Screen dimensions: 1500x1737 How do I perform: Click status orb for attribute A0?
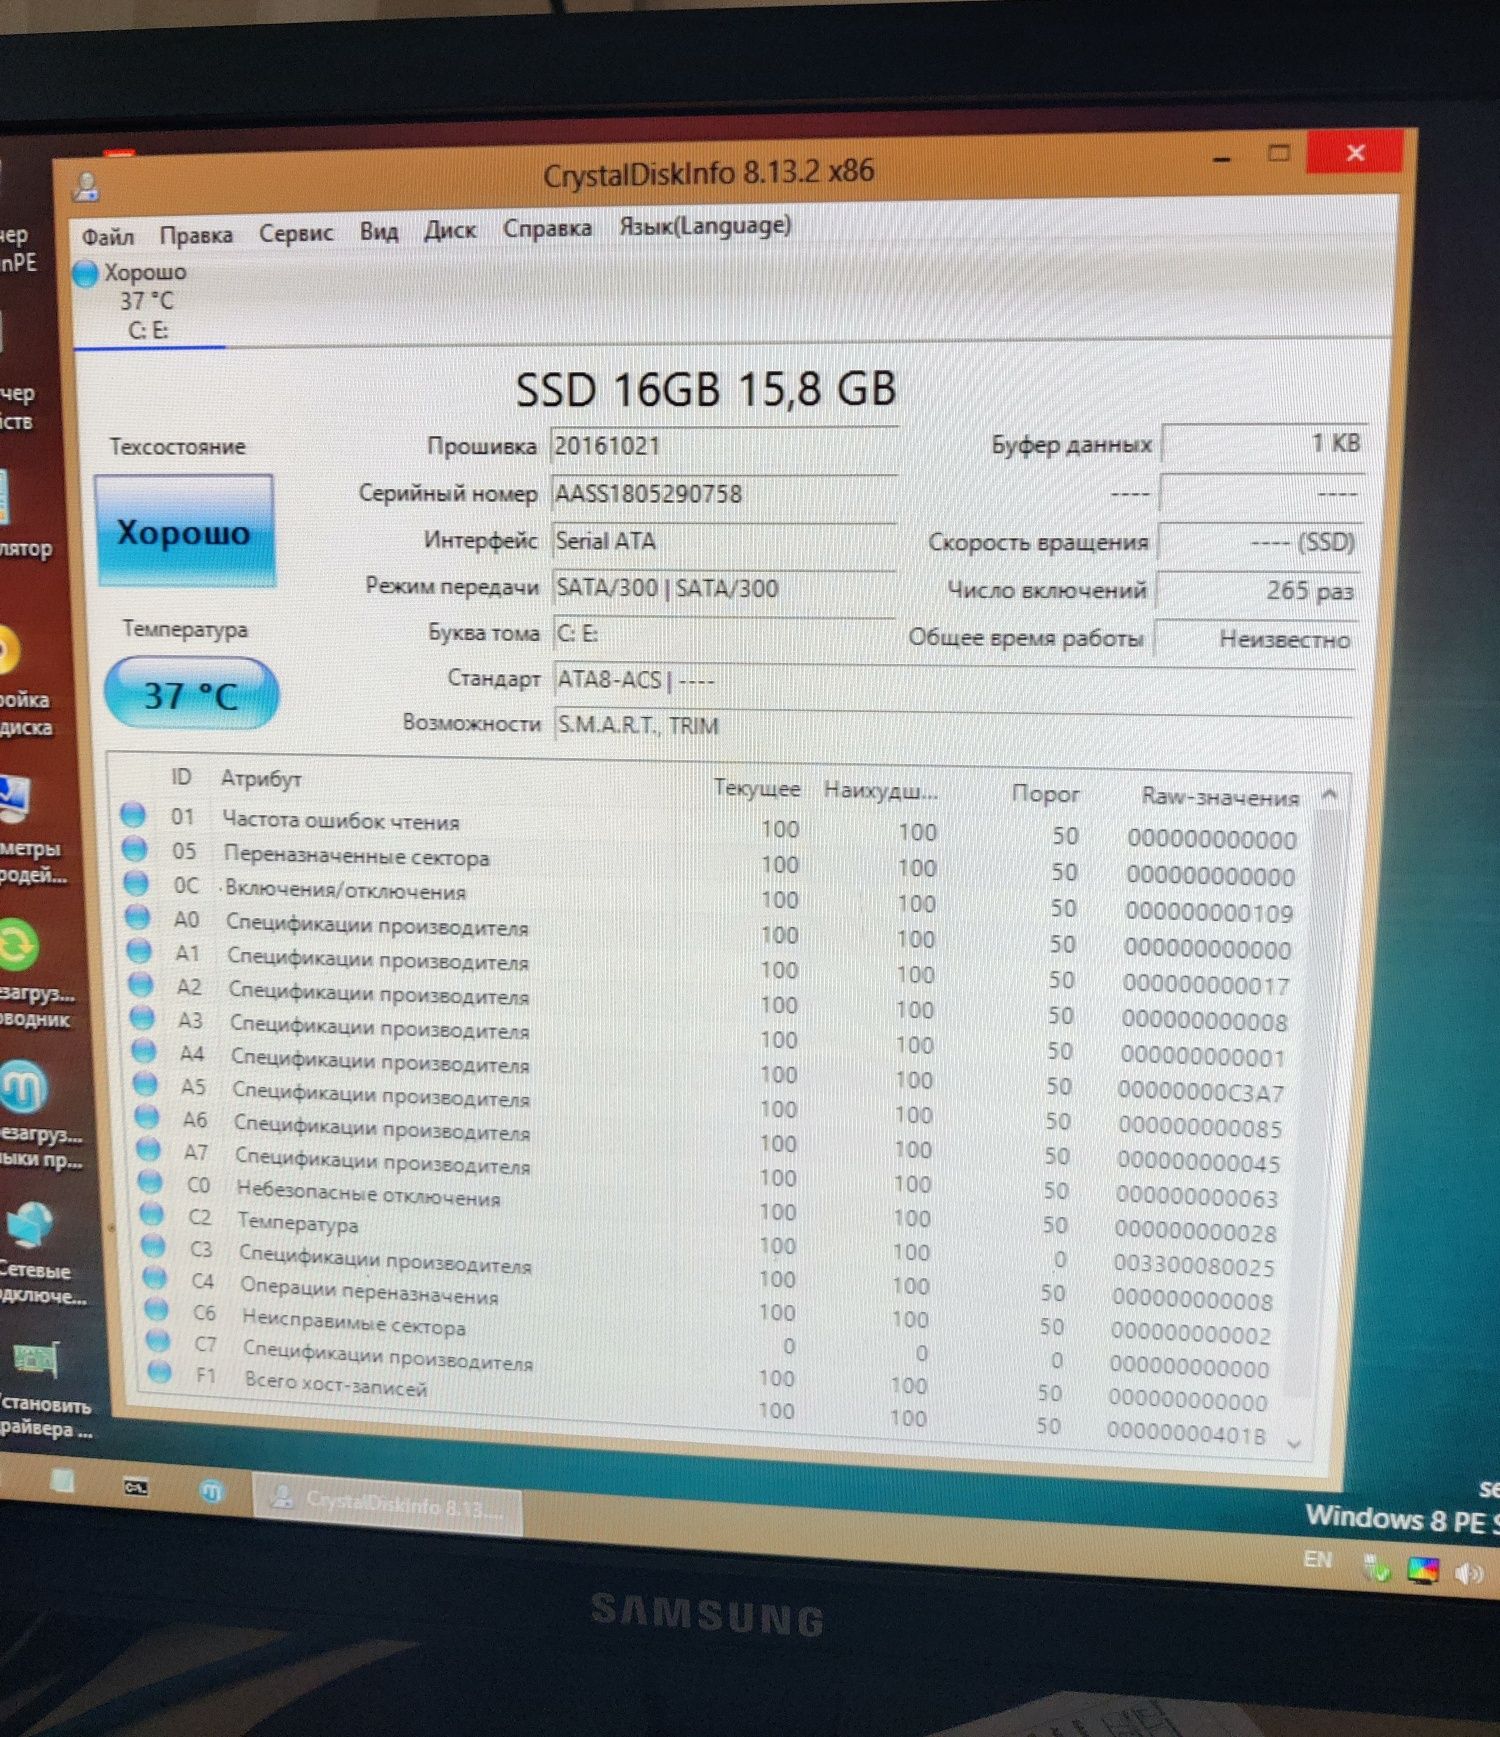tap(138, 917)
